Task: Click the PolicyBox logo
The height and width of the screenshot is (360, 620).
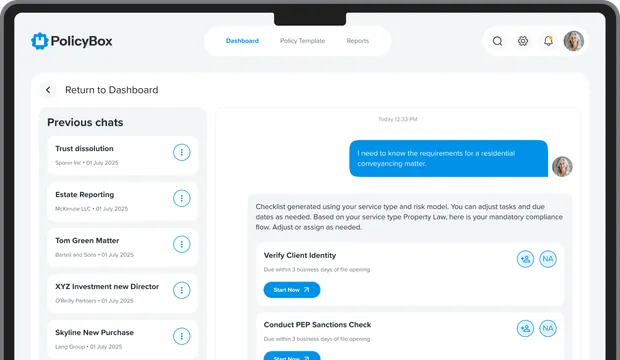Action: point(72,41)
